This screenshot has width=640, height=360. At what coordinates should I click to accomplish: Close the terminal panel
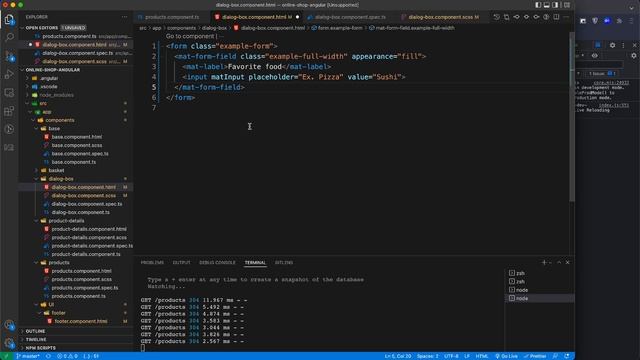coord(568,262)
